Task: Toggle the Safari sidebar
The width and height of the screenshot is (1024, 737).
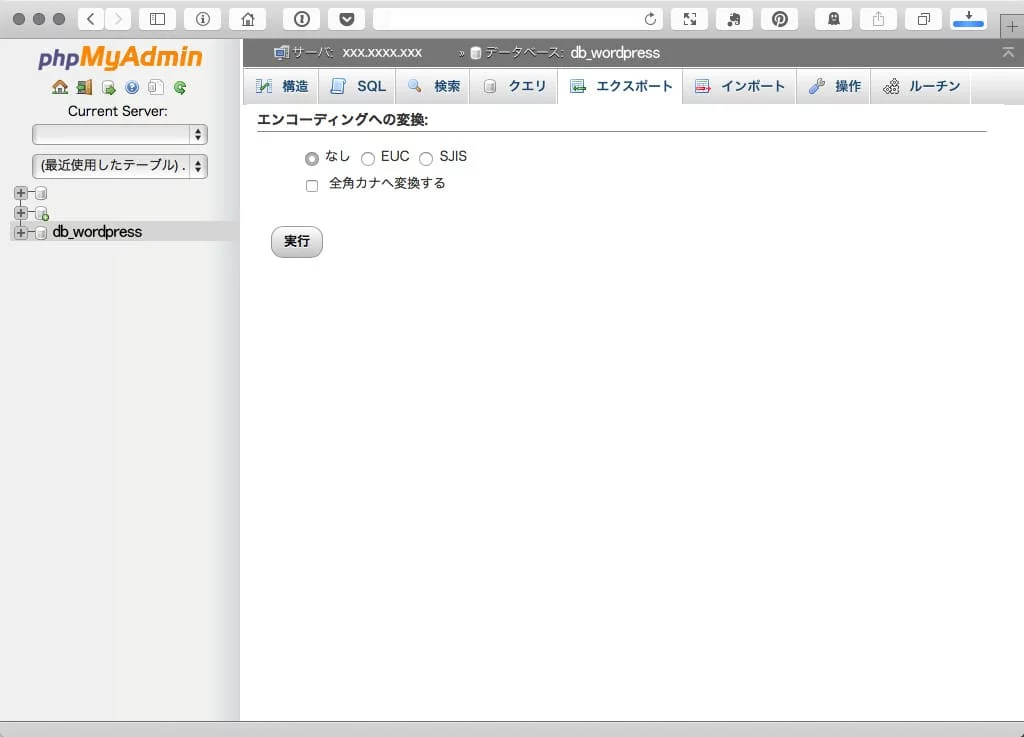Action: click(x=157, y=19)
